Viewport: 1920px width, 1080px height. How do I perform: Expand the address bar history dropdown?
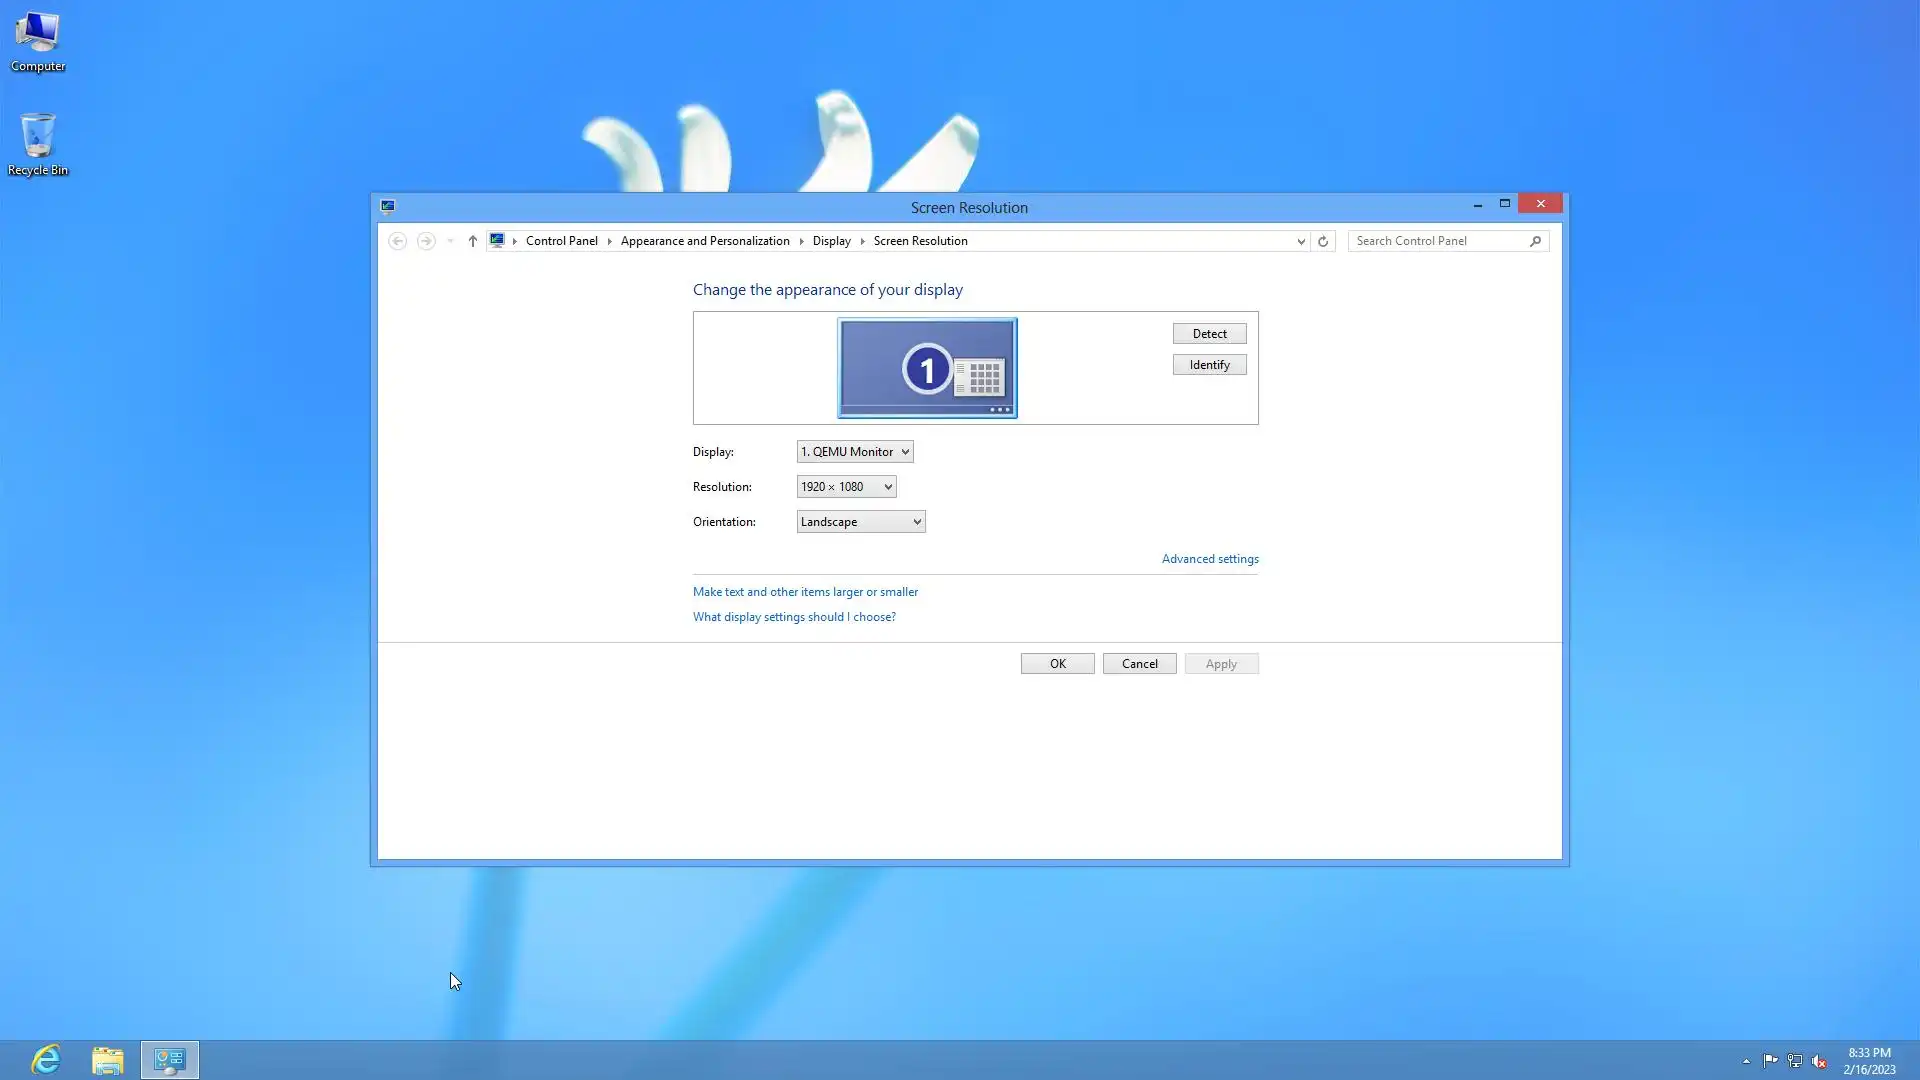1301,241
